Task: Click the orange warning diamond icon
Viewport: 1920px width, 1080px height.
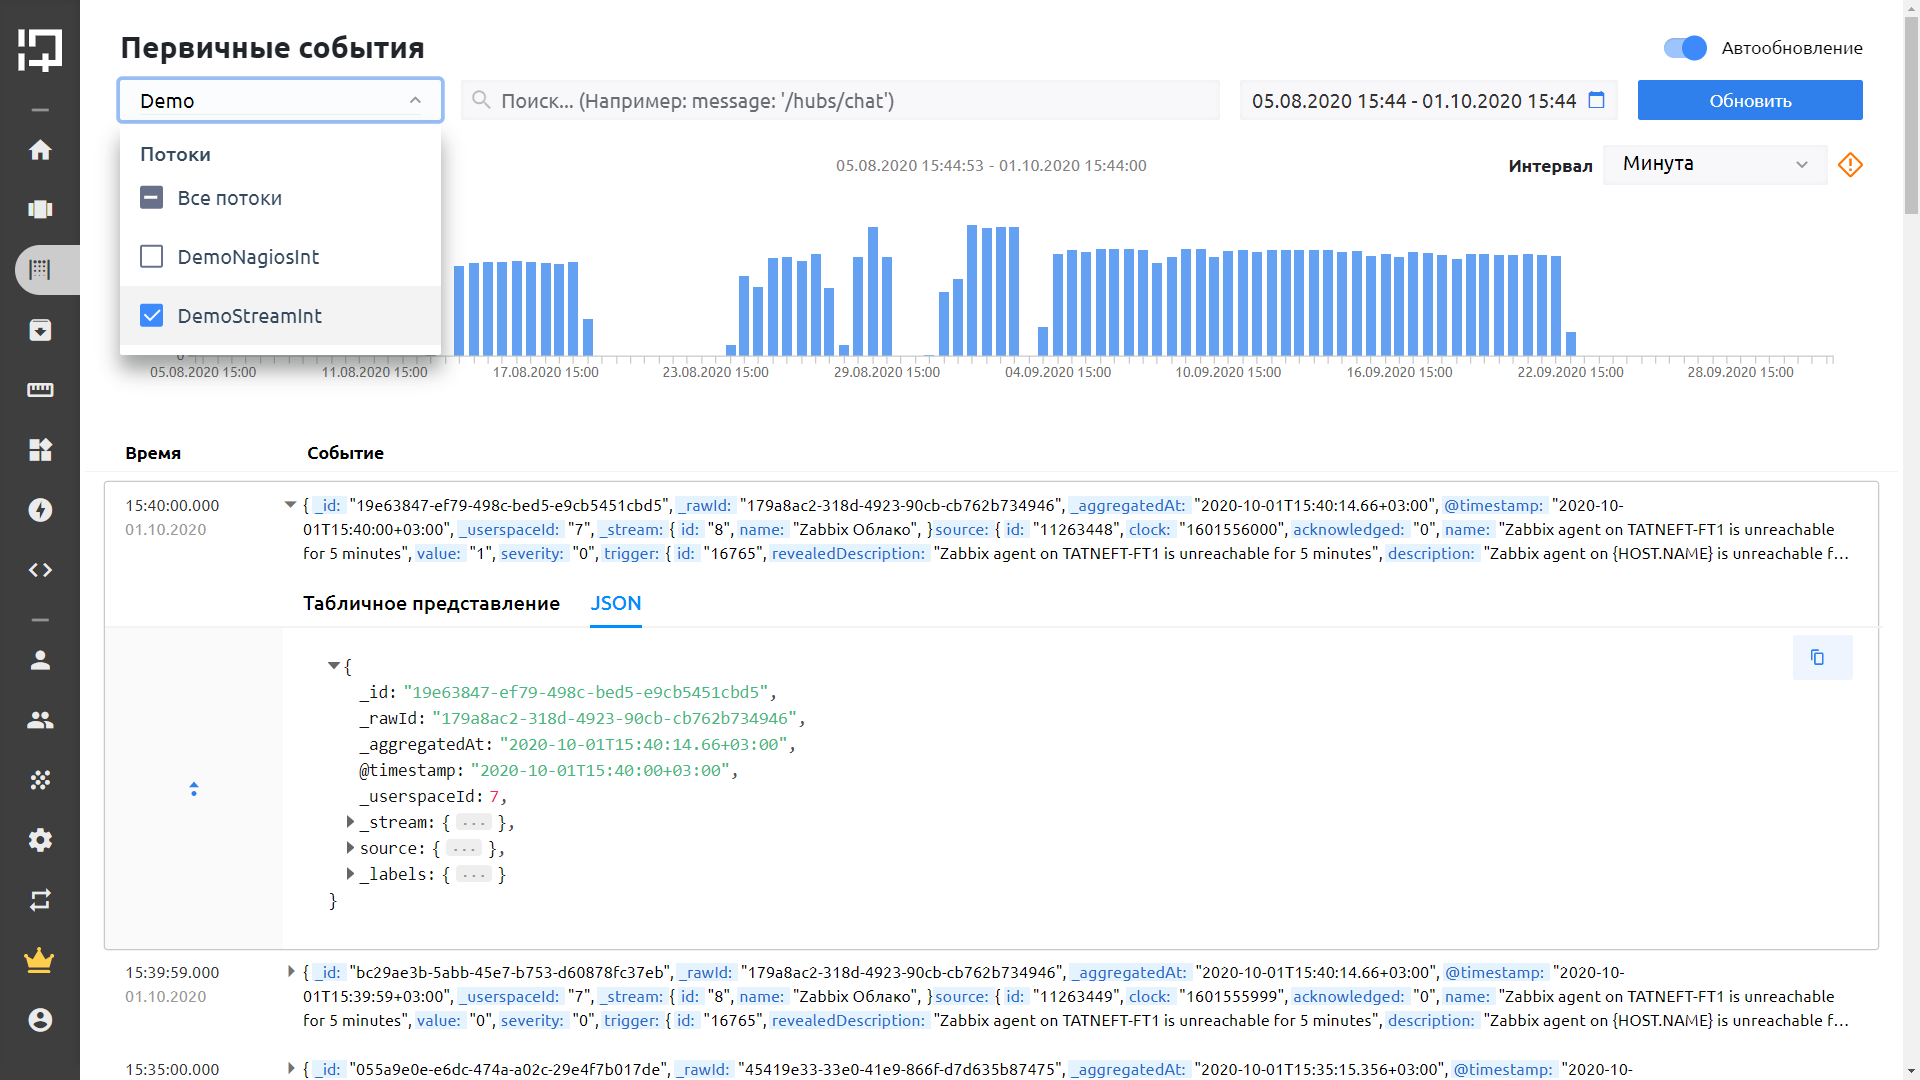Action: point(1850,164)
